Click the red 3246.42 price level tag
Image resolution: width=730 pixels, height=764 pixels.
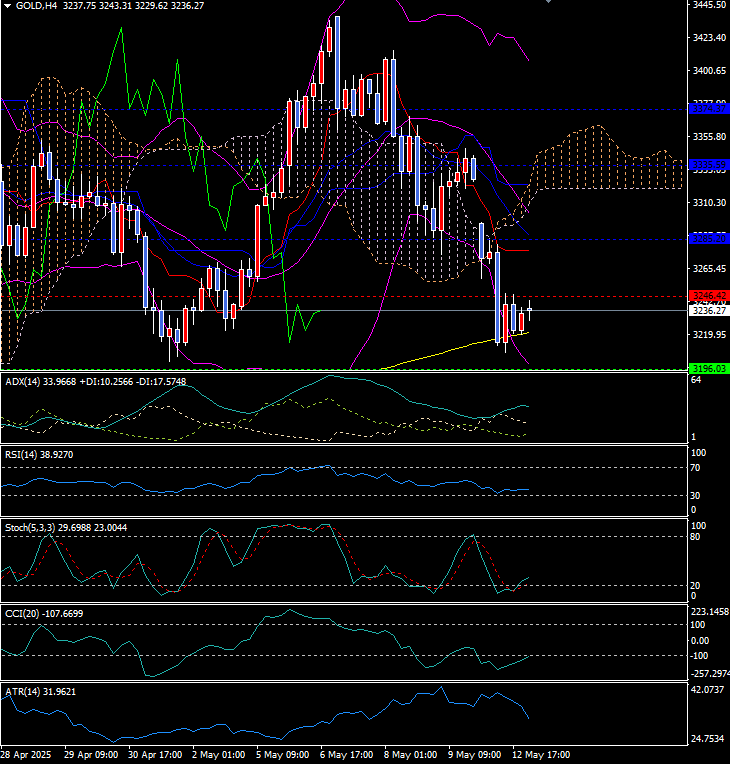pos(709,296)
